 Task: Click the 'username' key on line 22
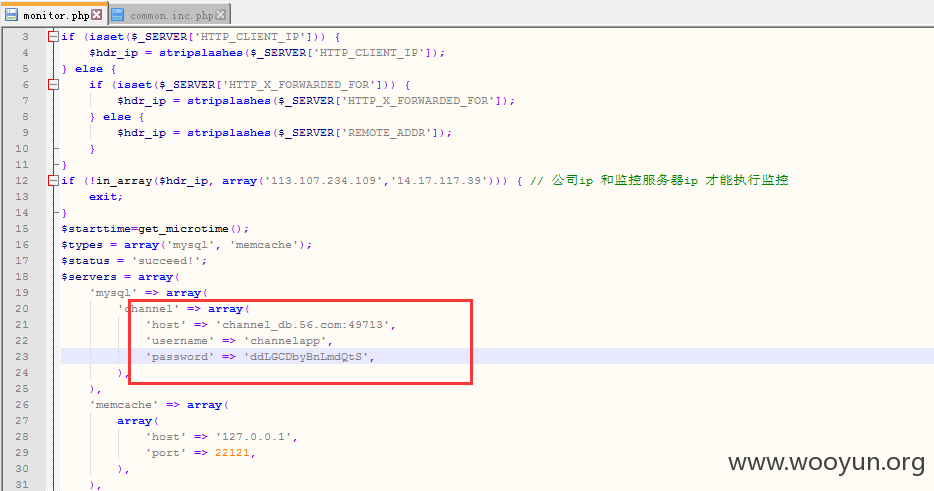[180, 341]
